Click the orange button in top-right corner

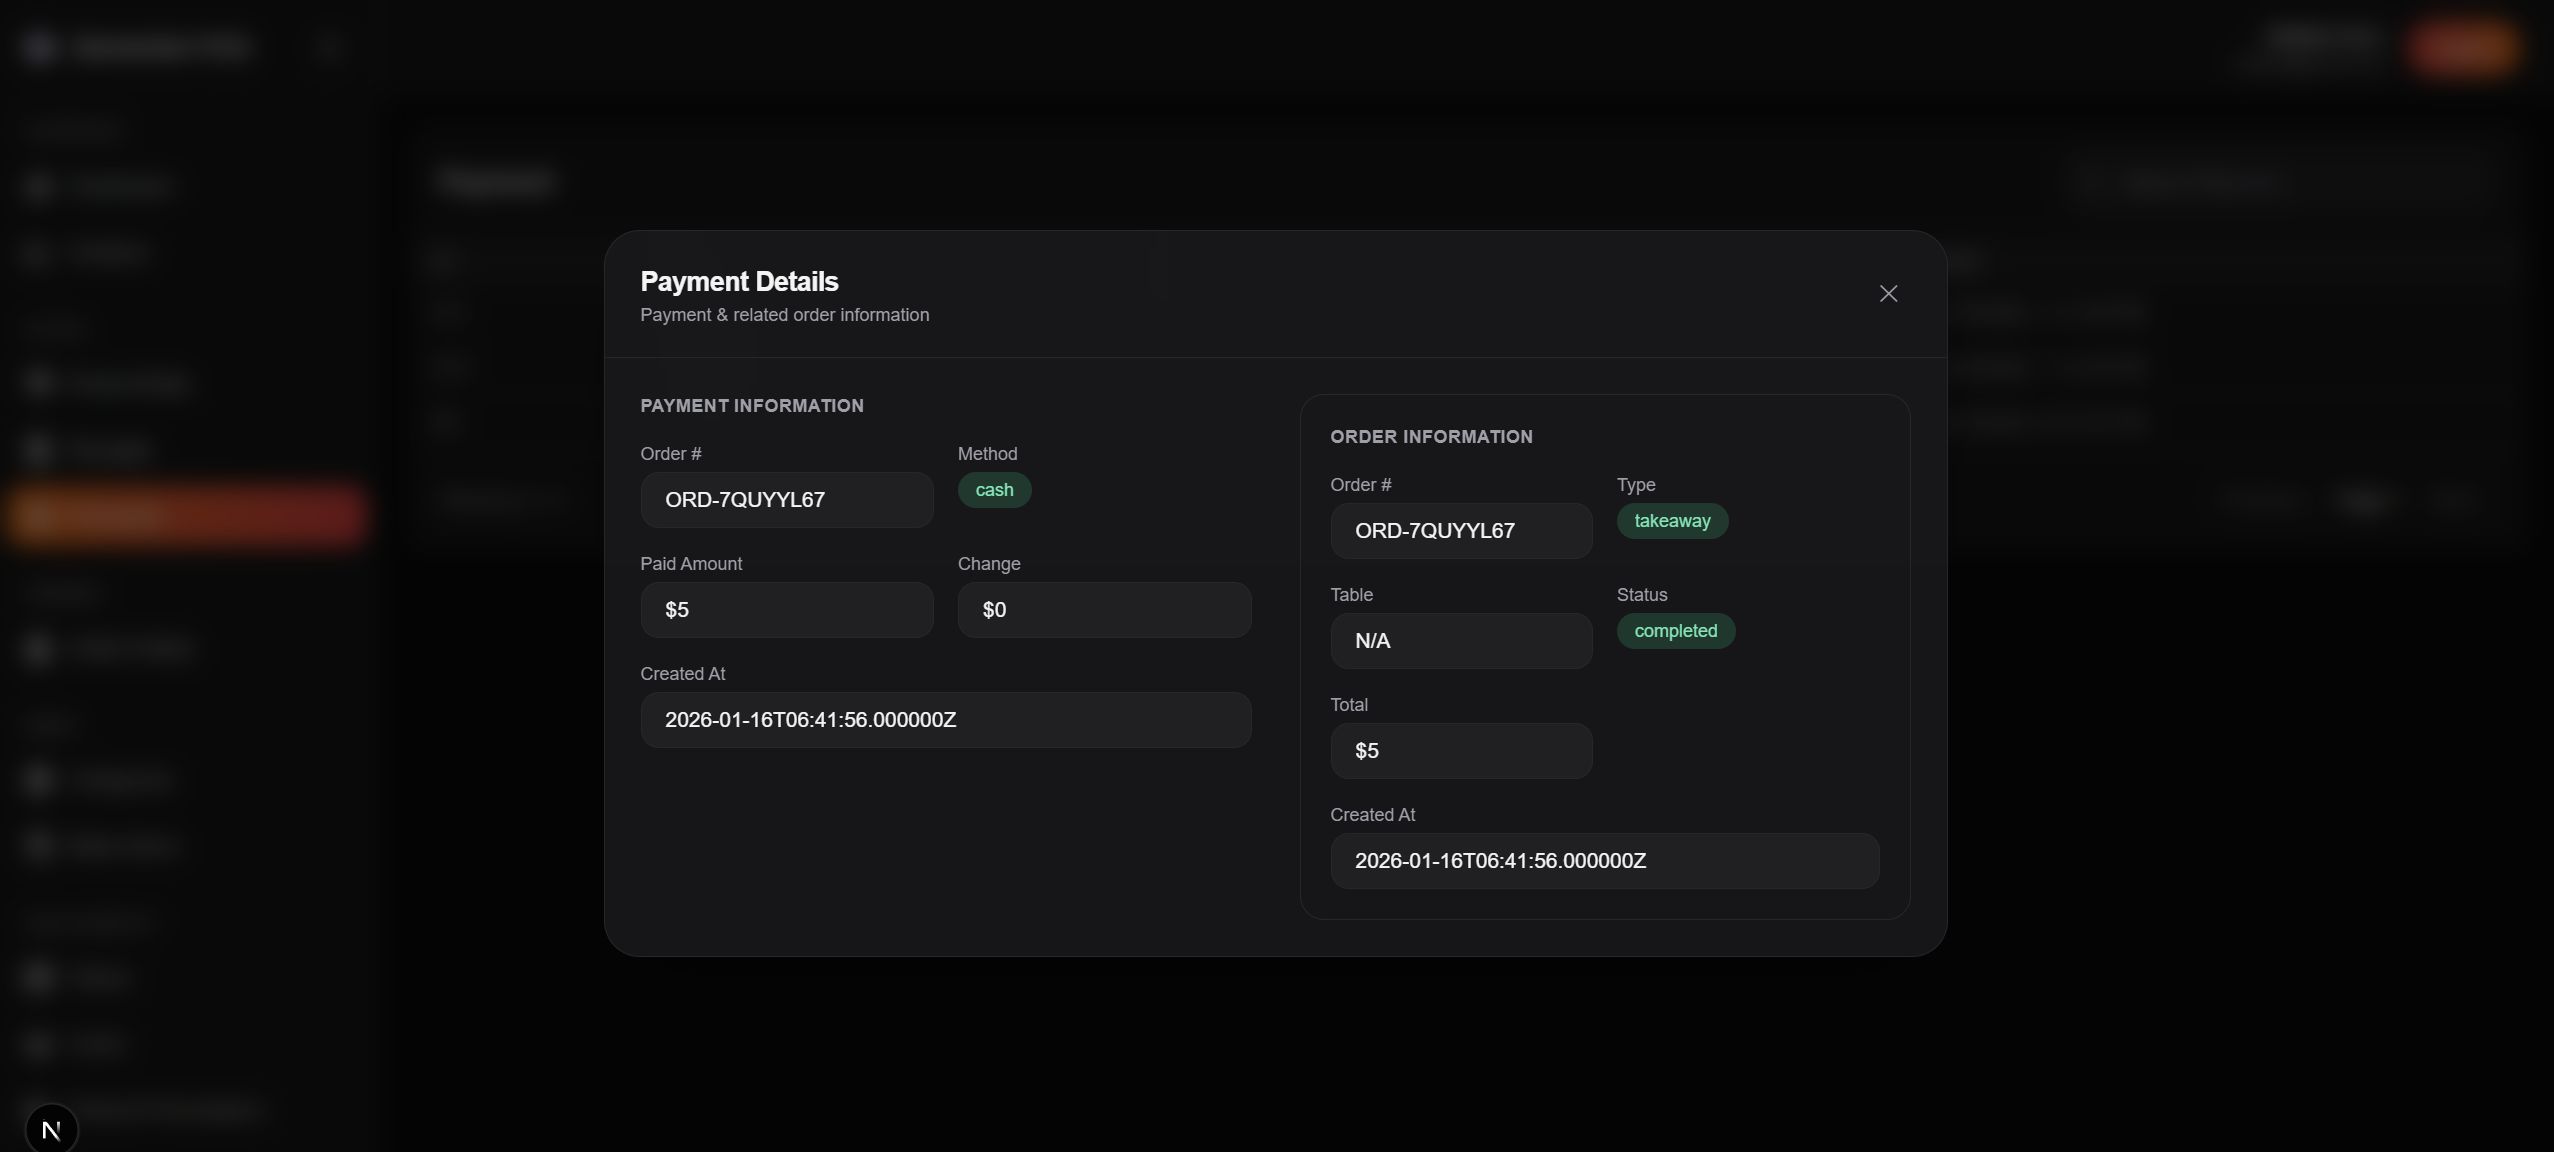(x=2460, y=46)
